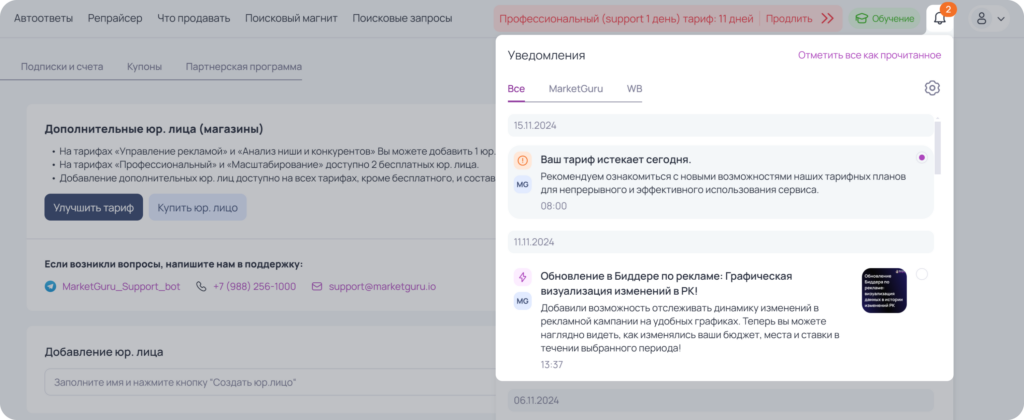Click the Улучшить тариф button
This screenshot has width=1024, height=420.
pyautogui.click(x=93, y=208)
